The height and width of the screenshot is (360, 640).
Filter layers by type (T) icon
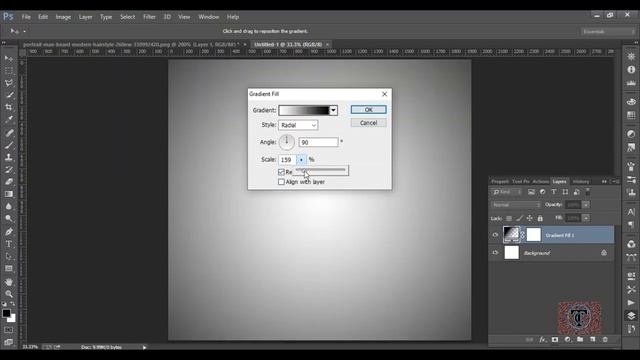pos(554,192)
